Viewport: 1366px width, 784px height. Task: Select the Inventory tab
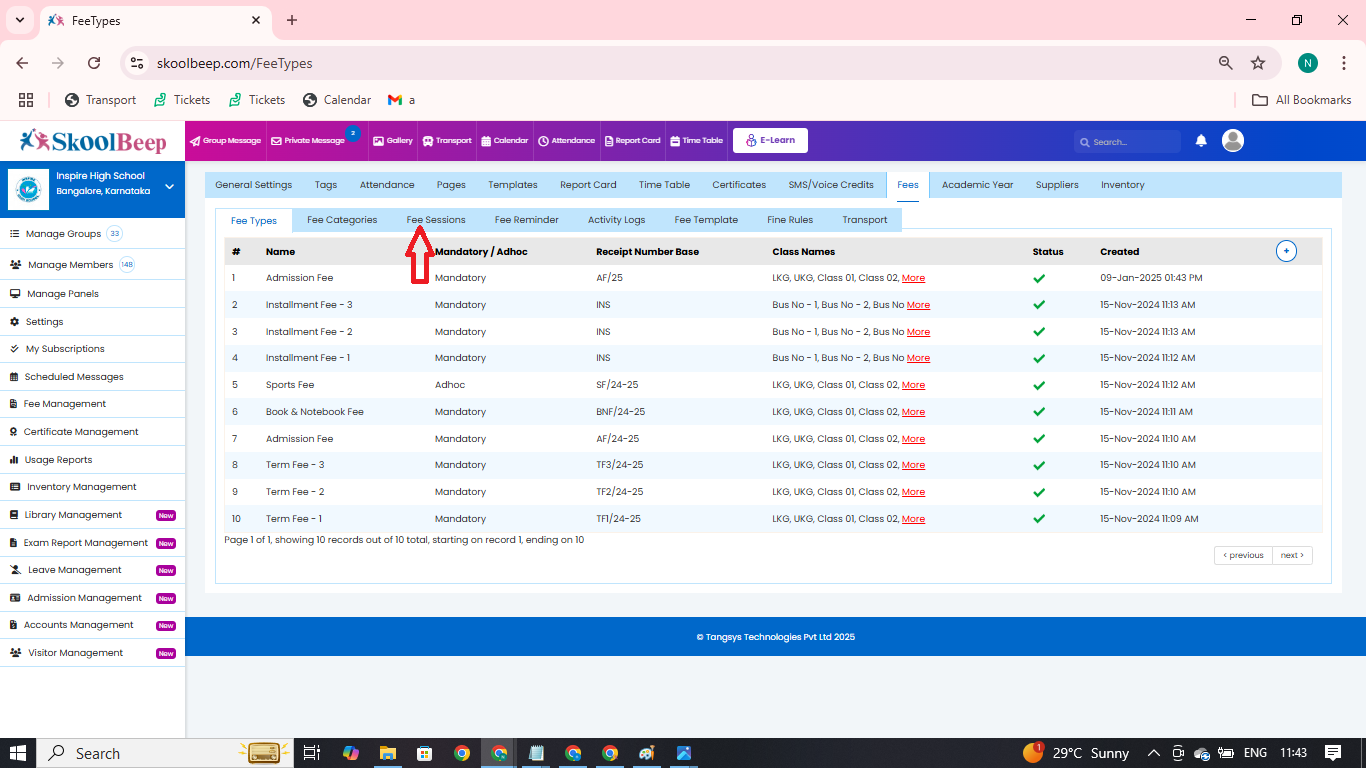[1122, 185]
